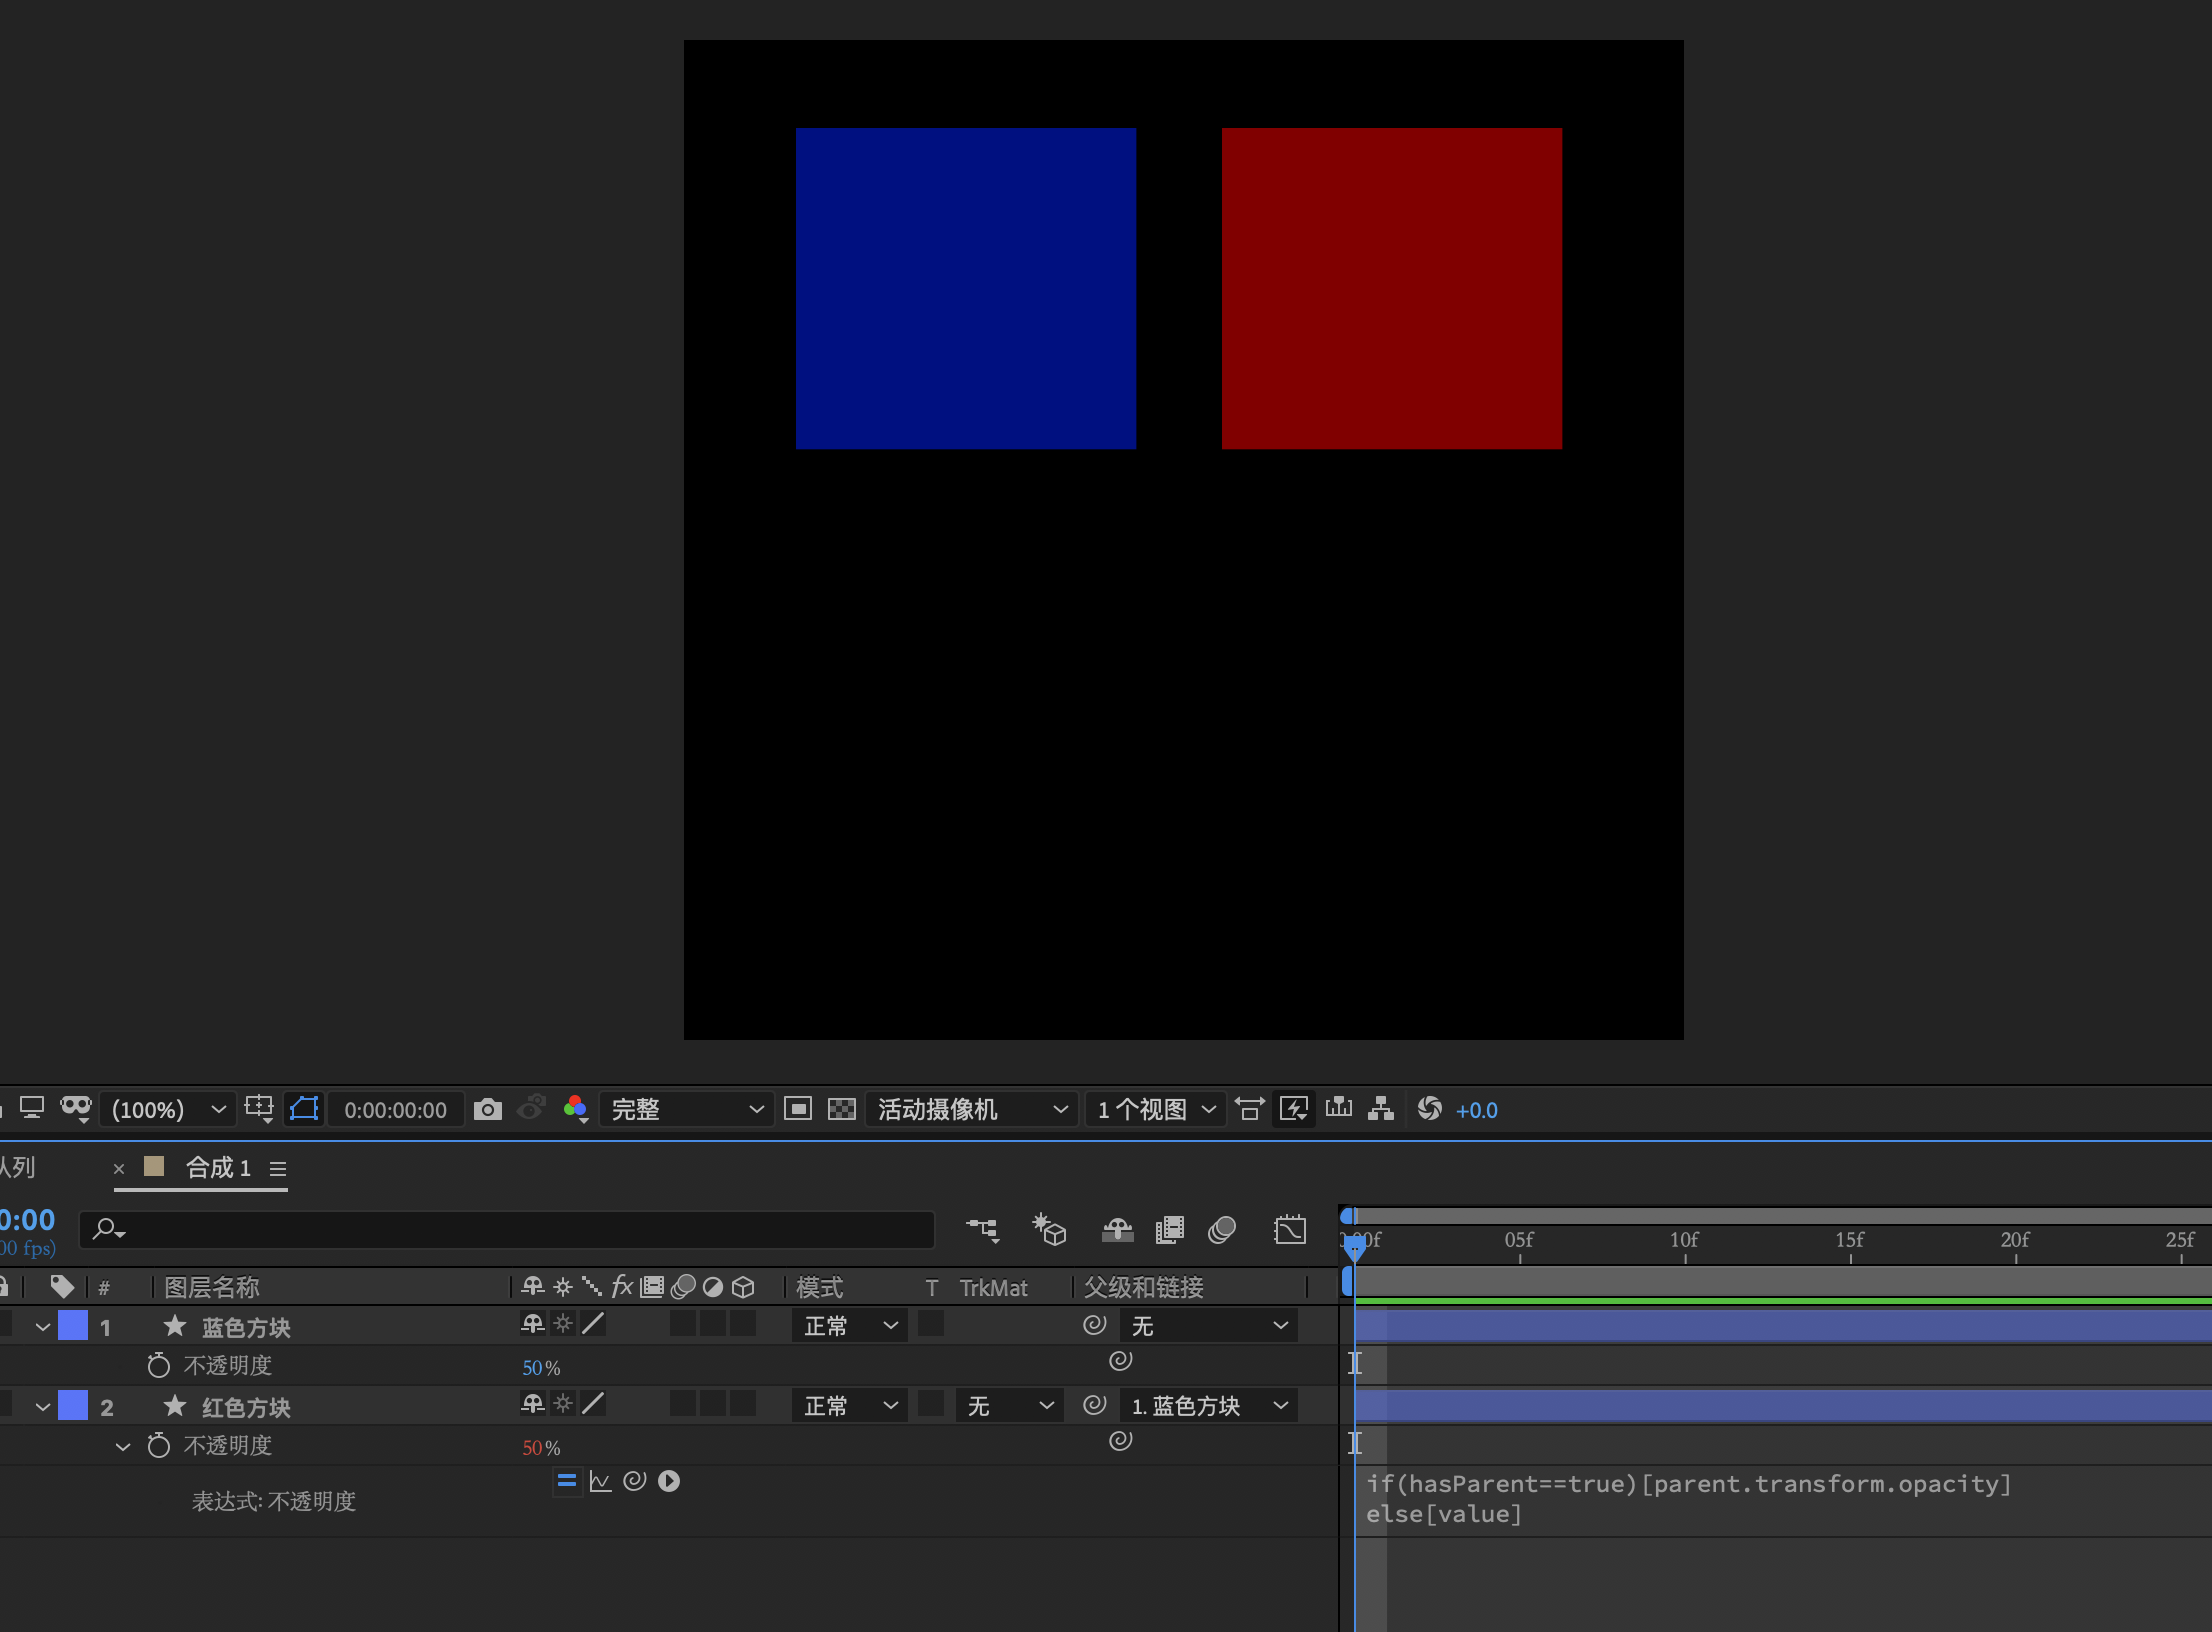Toggle stopwatch for 红色方块 opacity
This screenshot has width=2212, height=1632.
(158, 1446)
